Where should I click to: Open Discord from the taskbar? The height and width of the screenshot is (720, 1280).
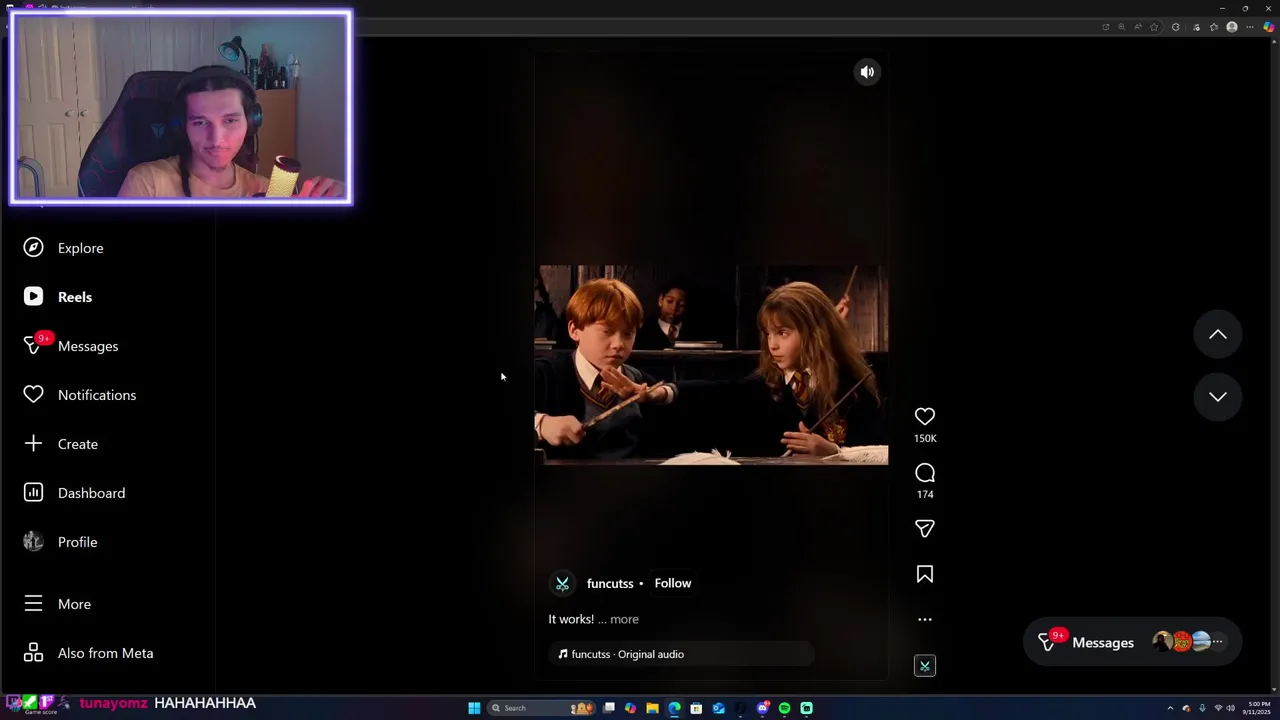763,708
